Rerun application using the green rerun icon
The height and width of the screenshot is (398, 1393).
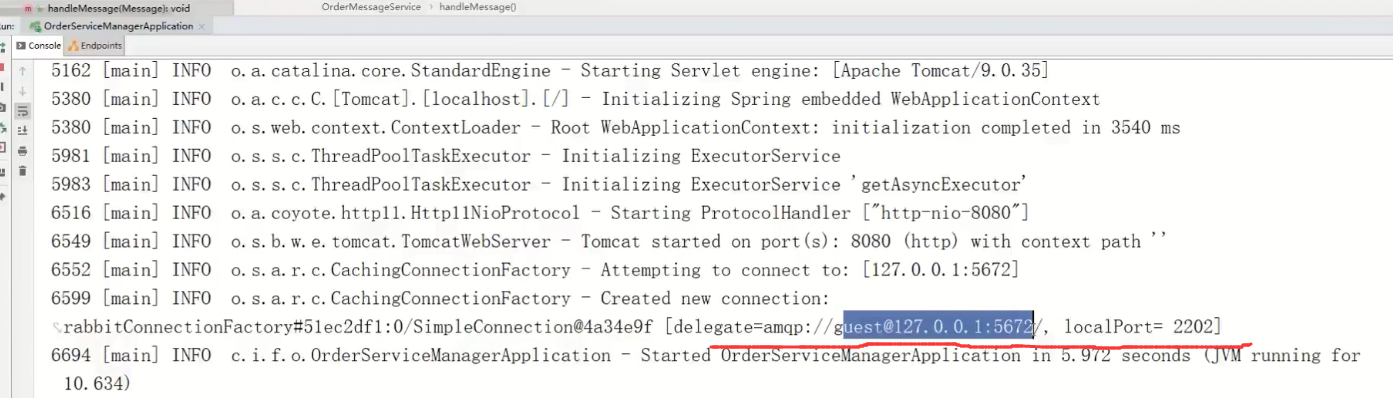pos(3,47)
